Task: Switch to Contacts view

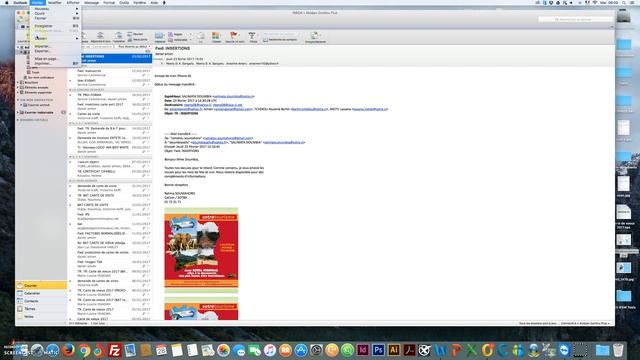Action: (41, 301)
